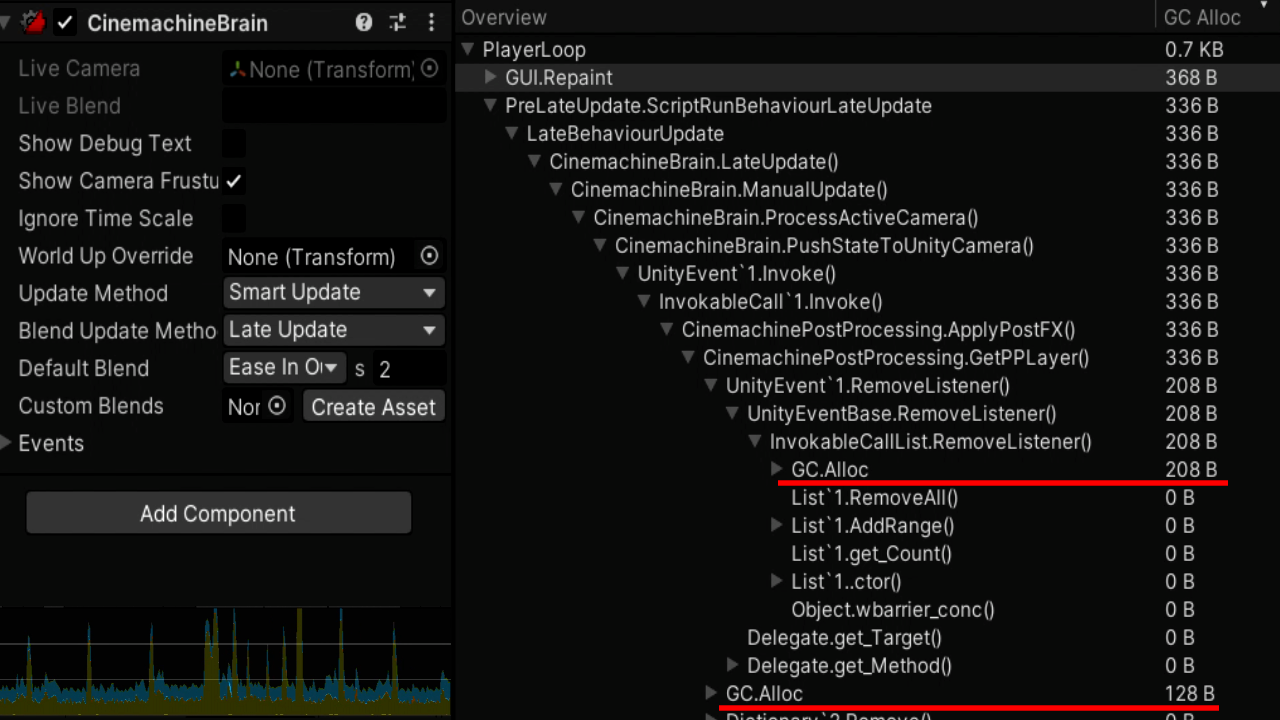Expand the Delegate.get_Method() row arrow
Image resolution: width=1280 pixels, height=720 pixels.
pyautogui.click(x=733, y=665)
